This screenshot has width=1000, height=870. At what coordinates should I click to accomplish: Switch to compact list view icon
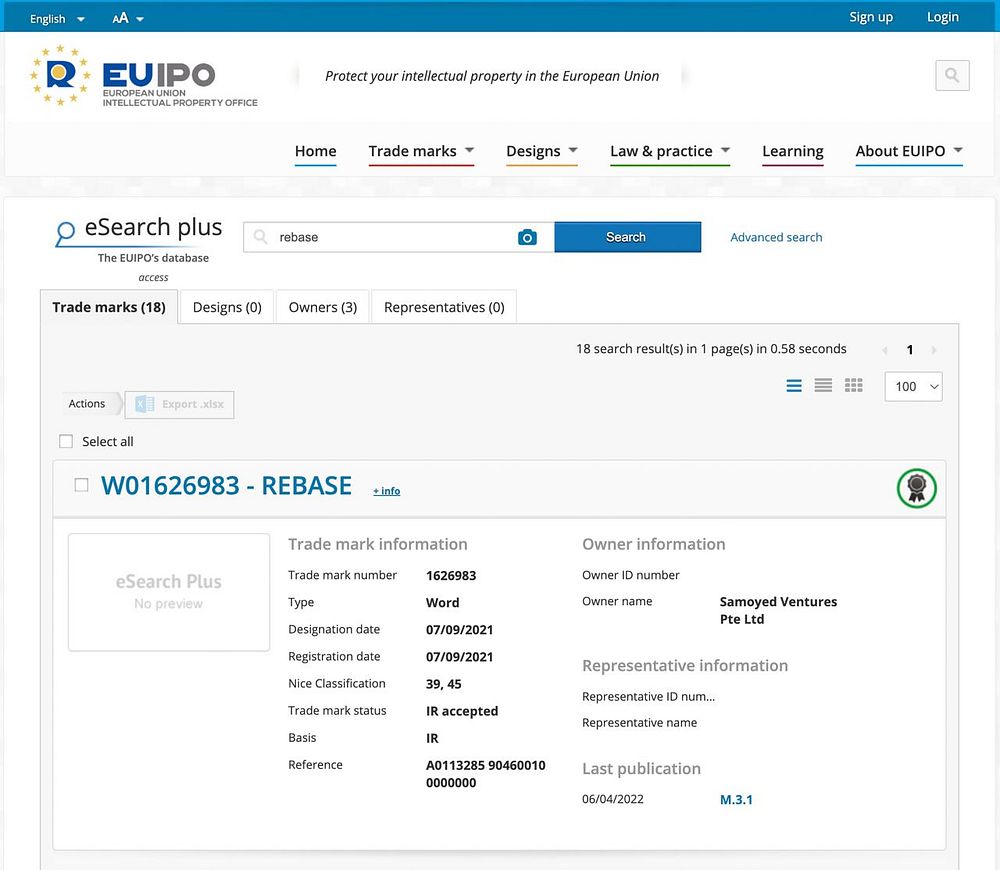[x=823, y=386]
